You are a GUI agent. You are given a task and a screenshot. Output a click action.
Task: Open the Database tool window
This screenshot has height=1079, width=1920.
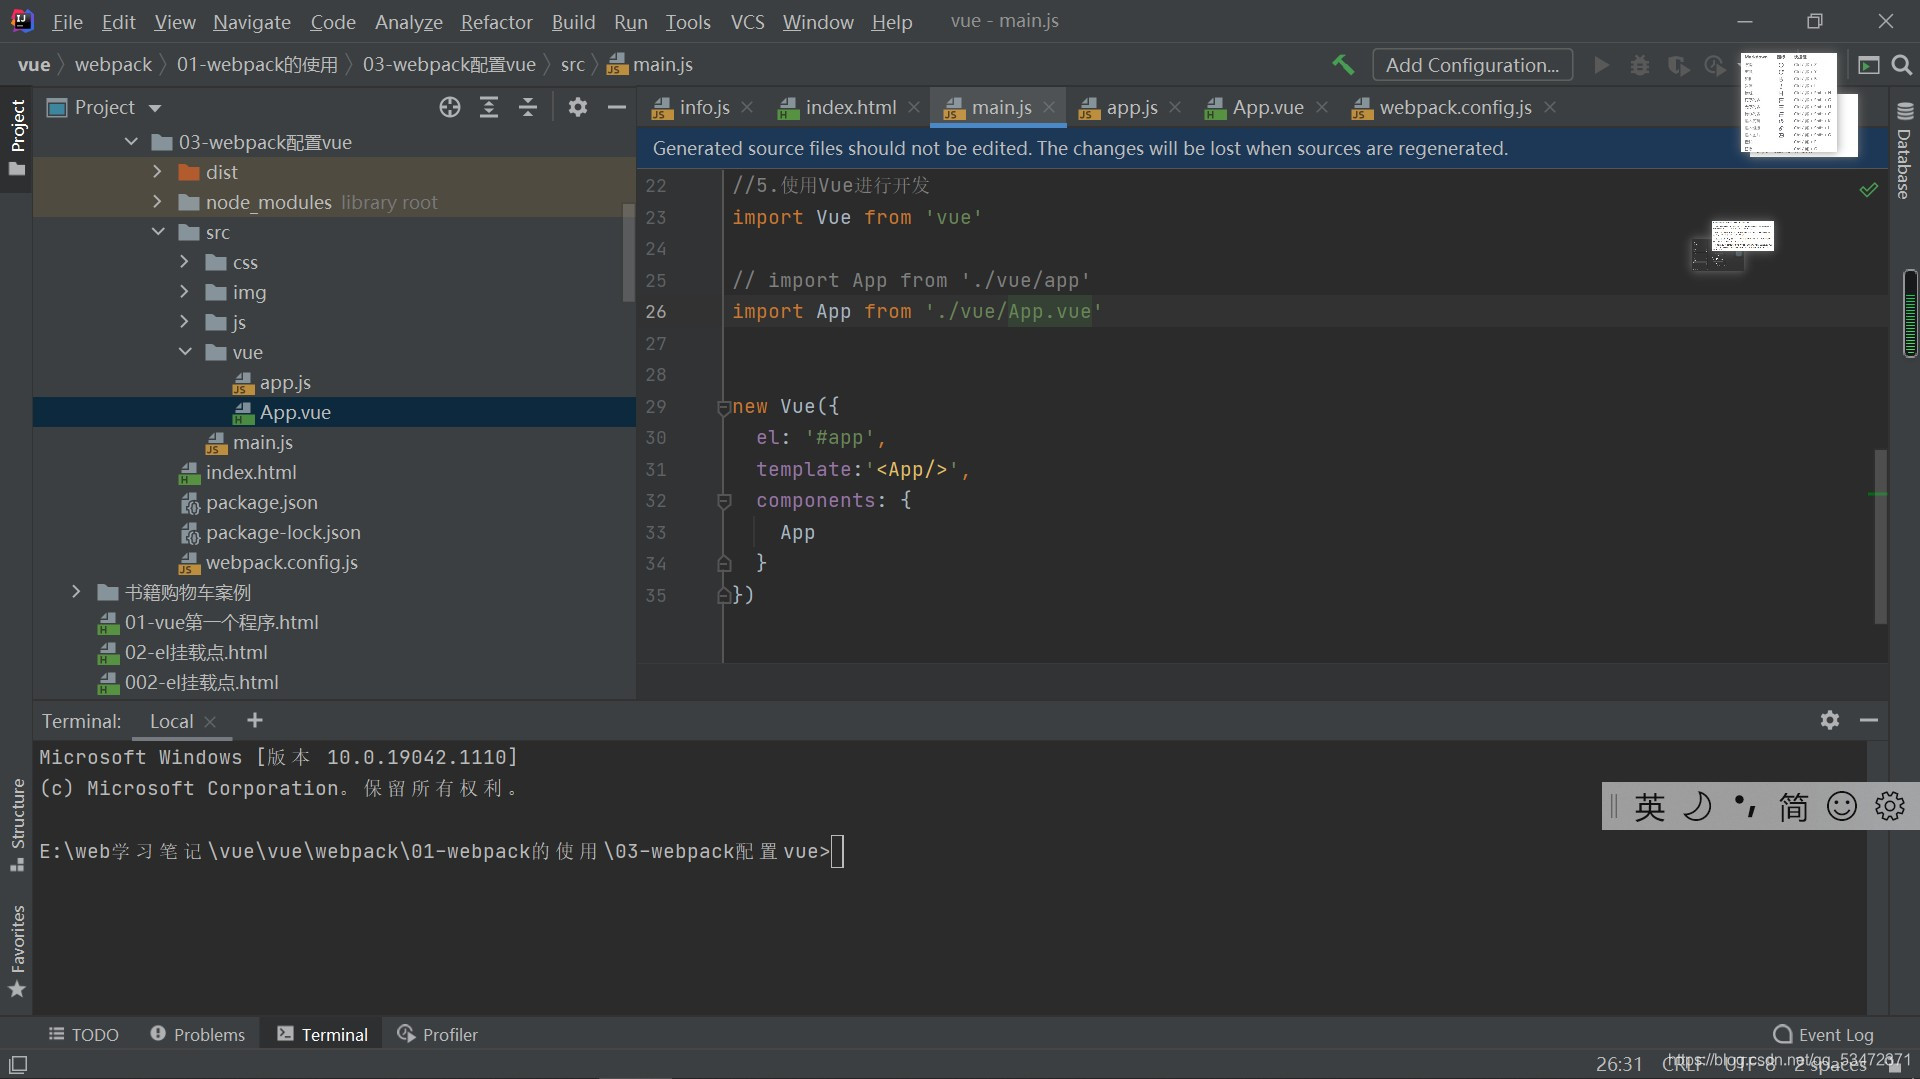click(1904, 150)
